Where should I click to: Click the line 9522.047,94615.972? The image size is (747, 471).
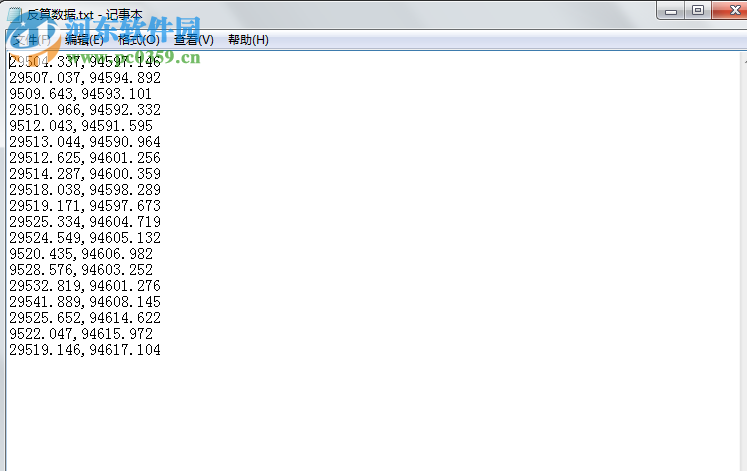click(81, 334)
